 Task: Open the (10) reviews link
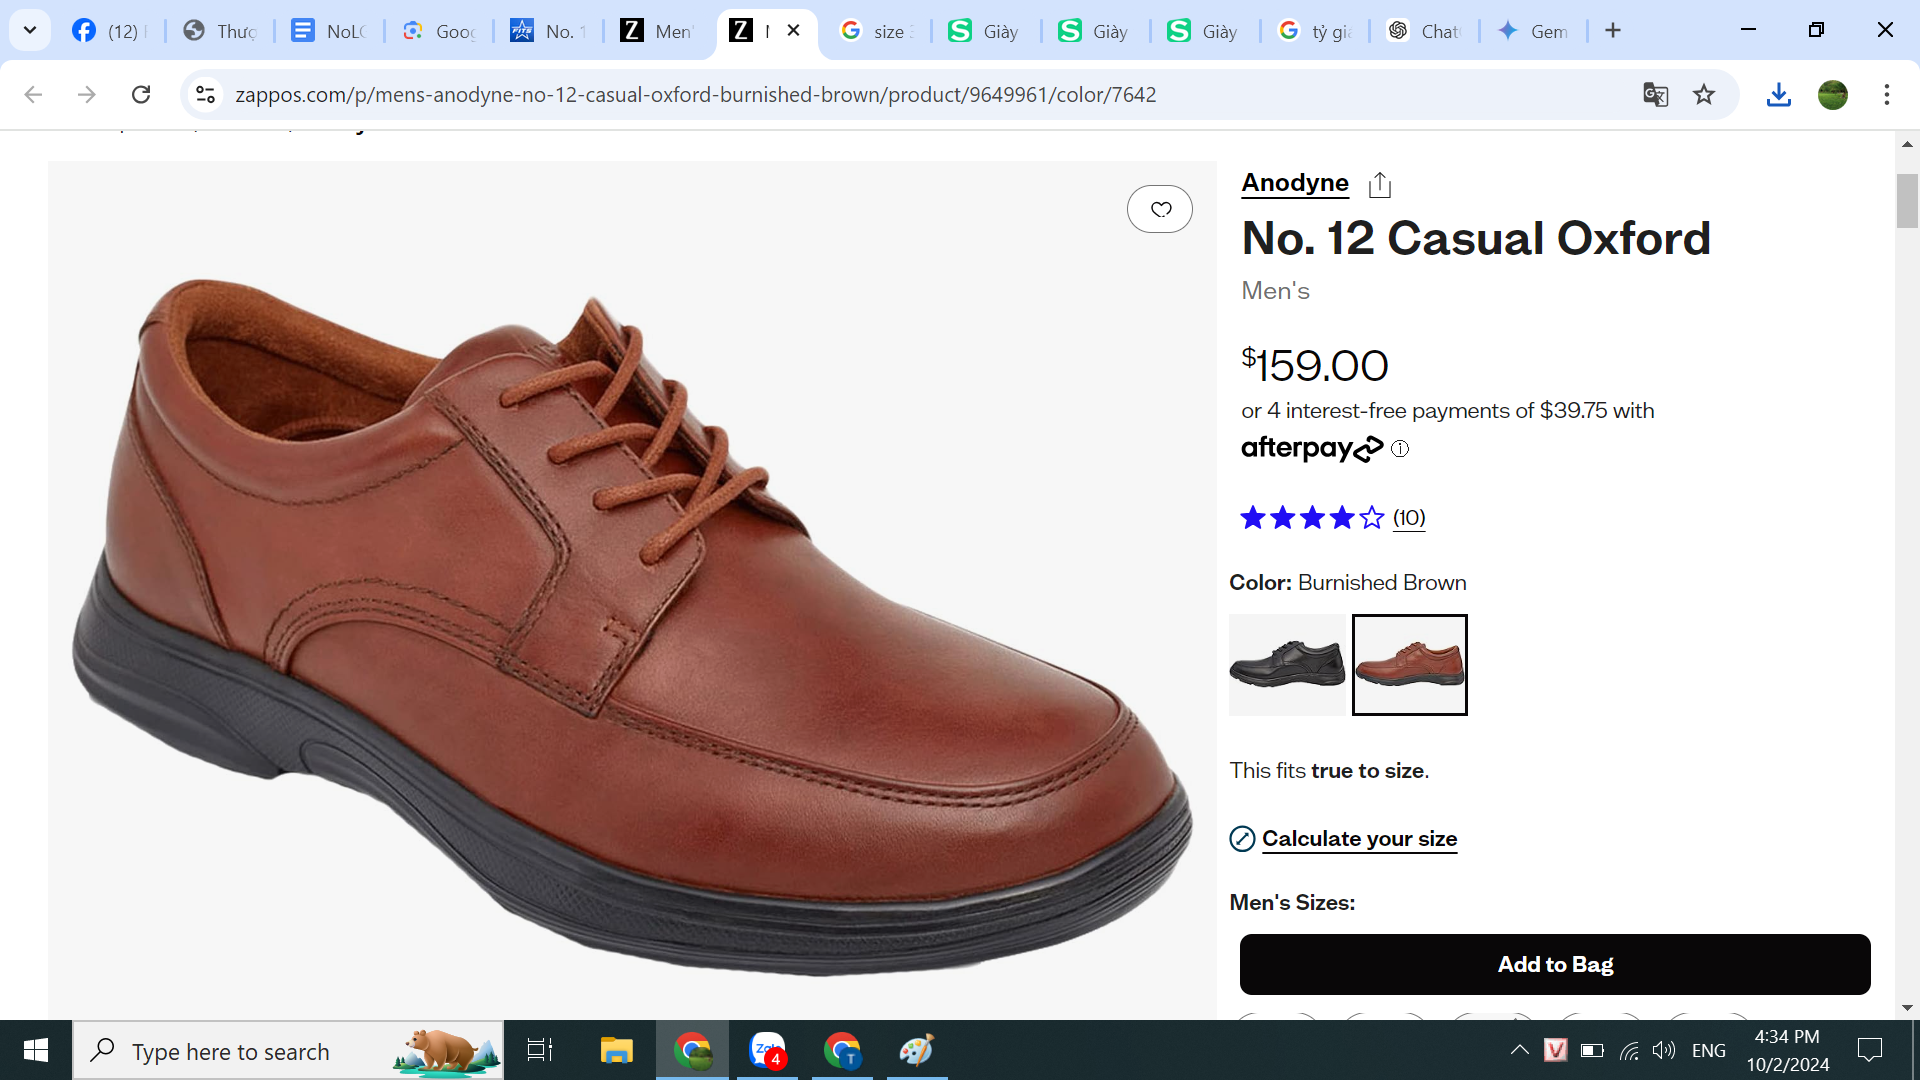(x=1408, y=518)
